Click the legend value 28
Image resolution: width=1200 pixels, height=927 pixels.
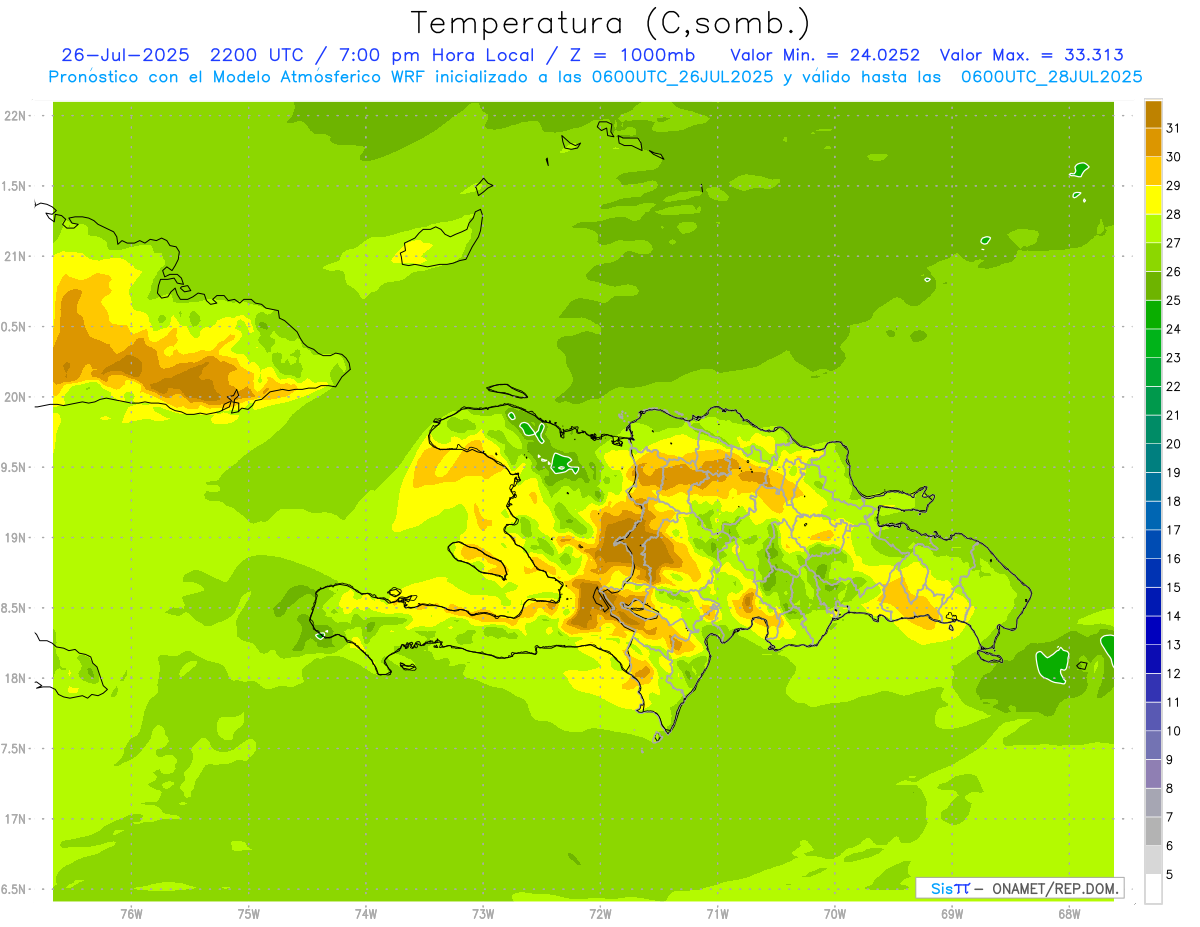(1173, 214)
